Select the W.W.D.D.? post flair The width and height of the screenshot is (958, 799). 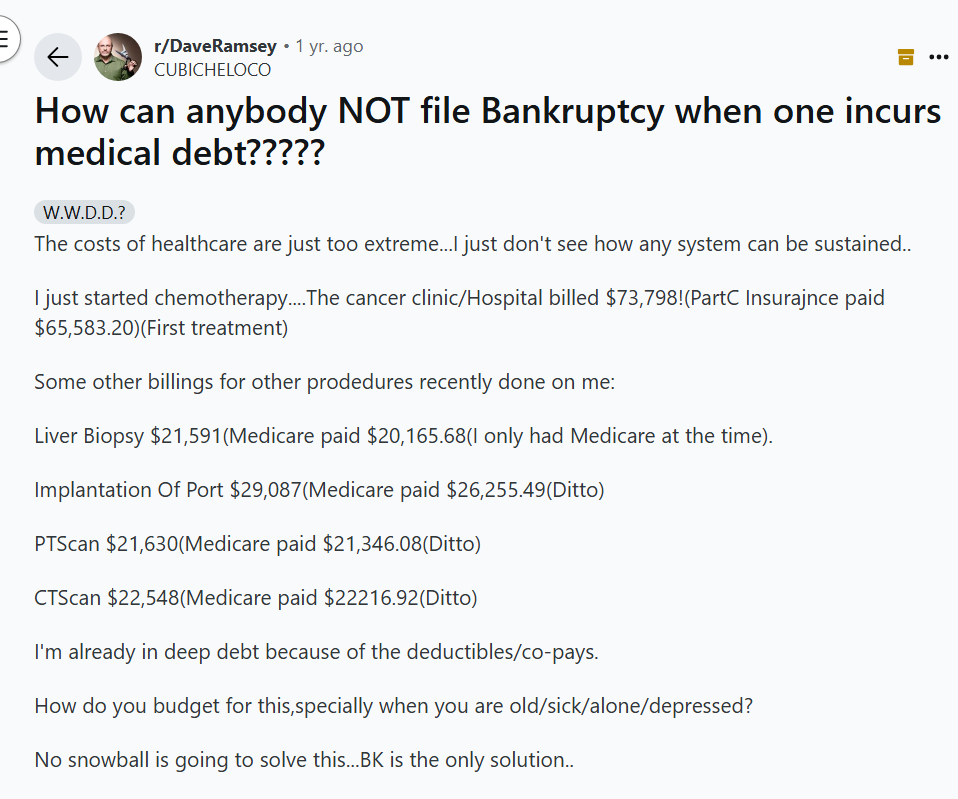point(84,213)
